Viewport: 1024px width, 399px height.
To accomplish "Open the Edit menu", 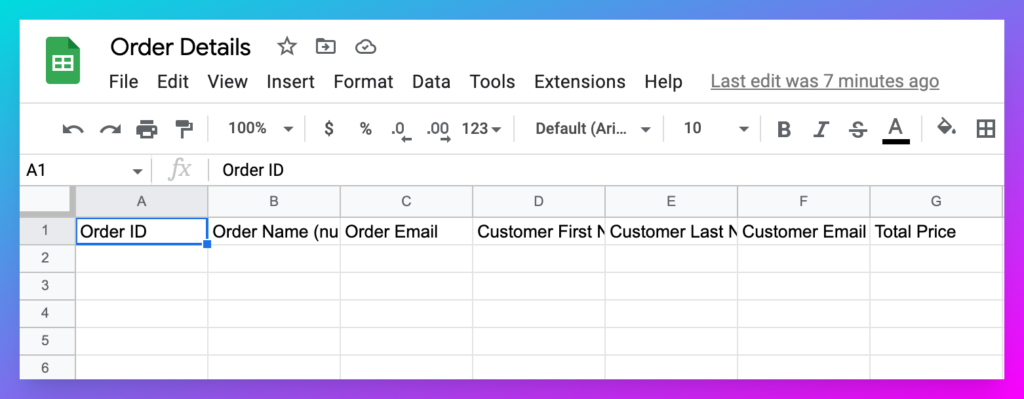I will (x=172, y=82).
